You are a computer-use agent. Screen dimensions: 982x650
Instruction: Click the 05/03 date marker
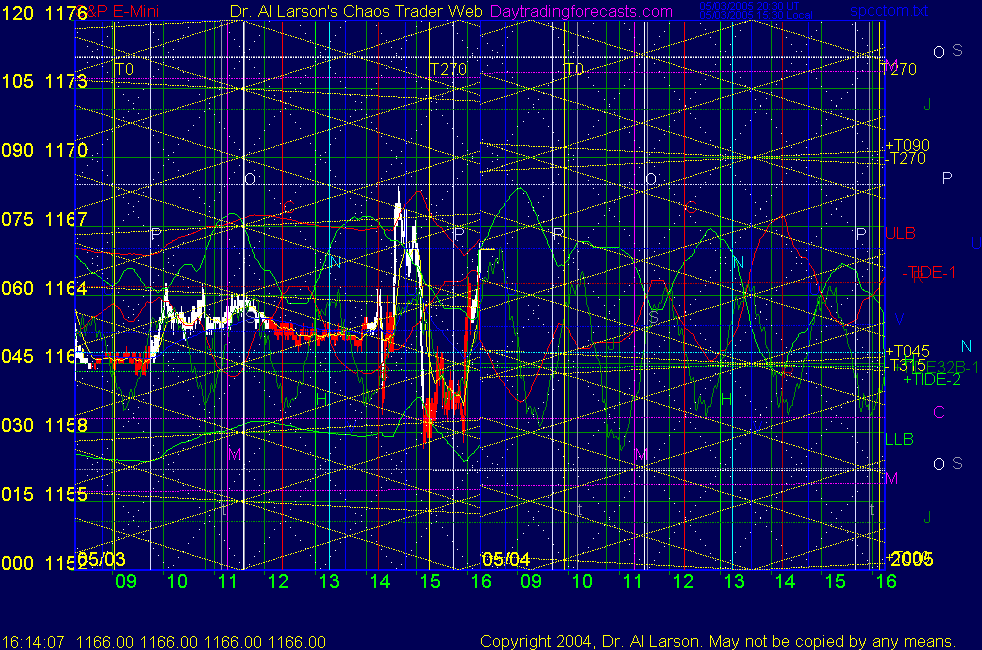click(x=101, y=558)
